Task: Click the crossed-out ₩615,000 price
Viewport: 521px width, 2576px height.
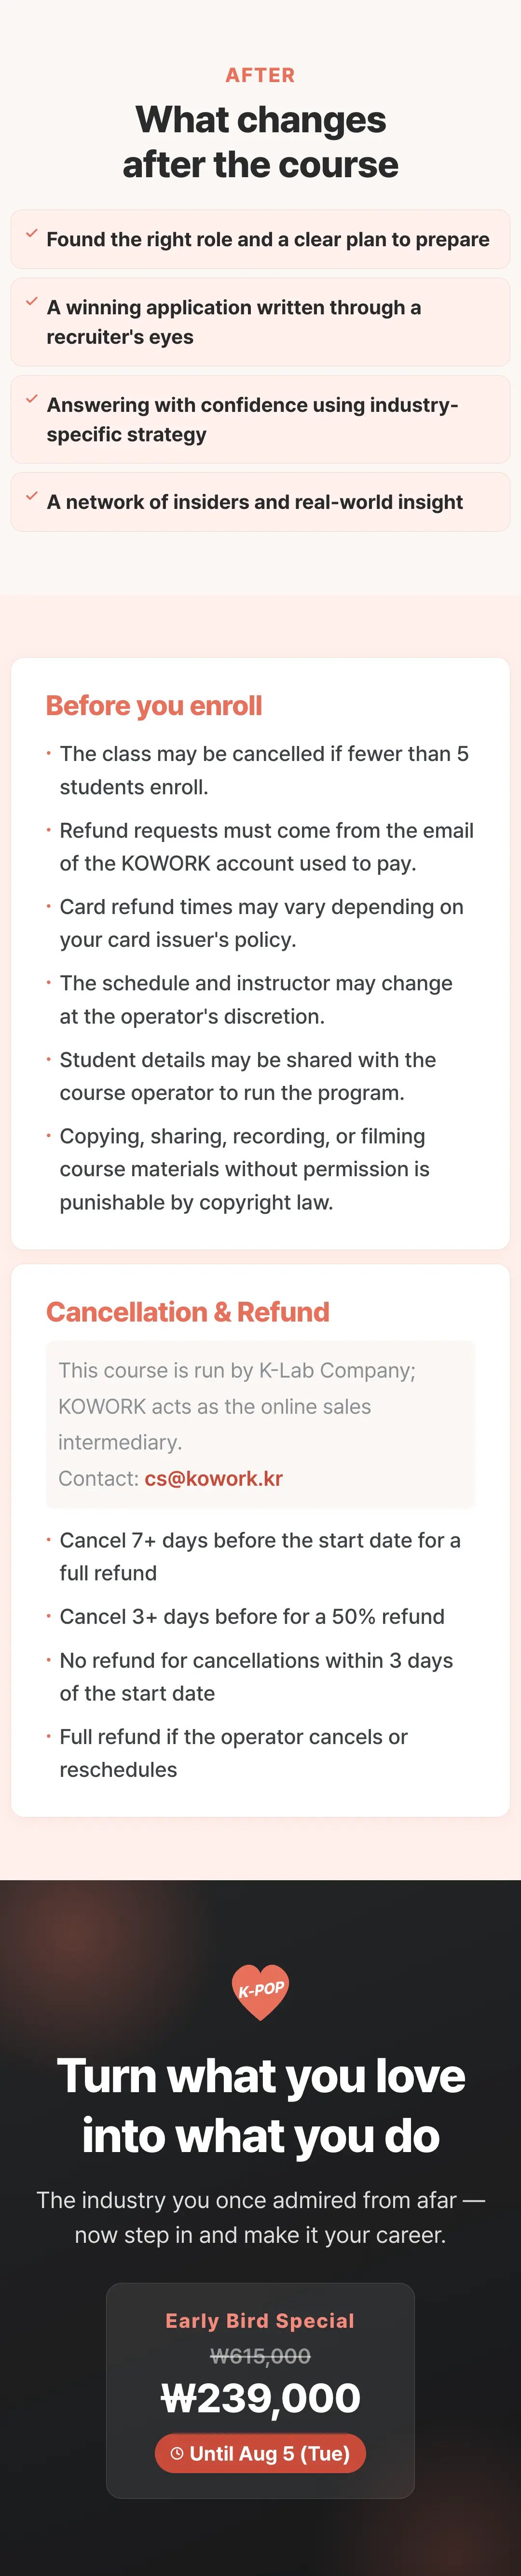Action: [x=260, y=2356]
